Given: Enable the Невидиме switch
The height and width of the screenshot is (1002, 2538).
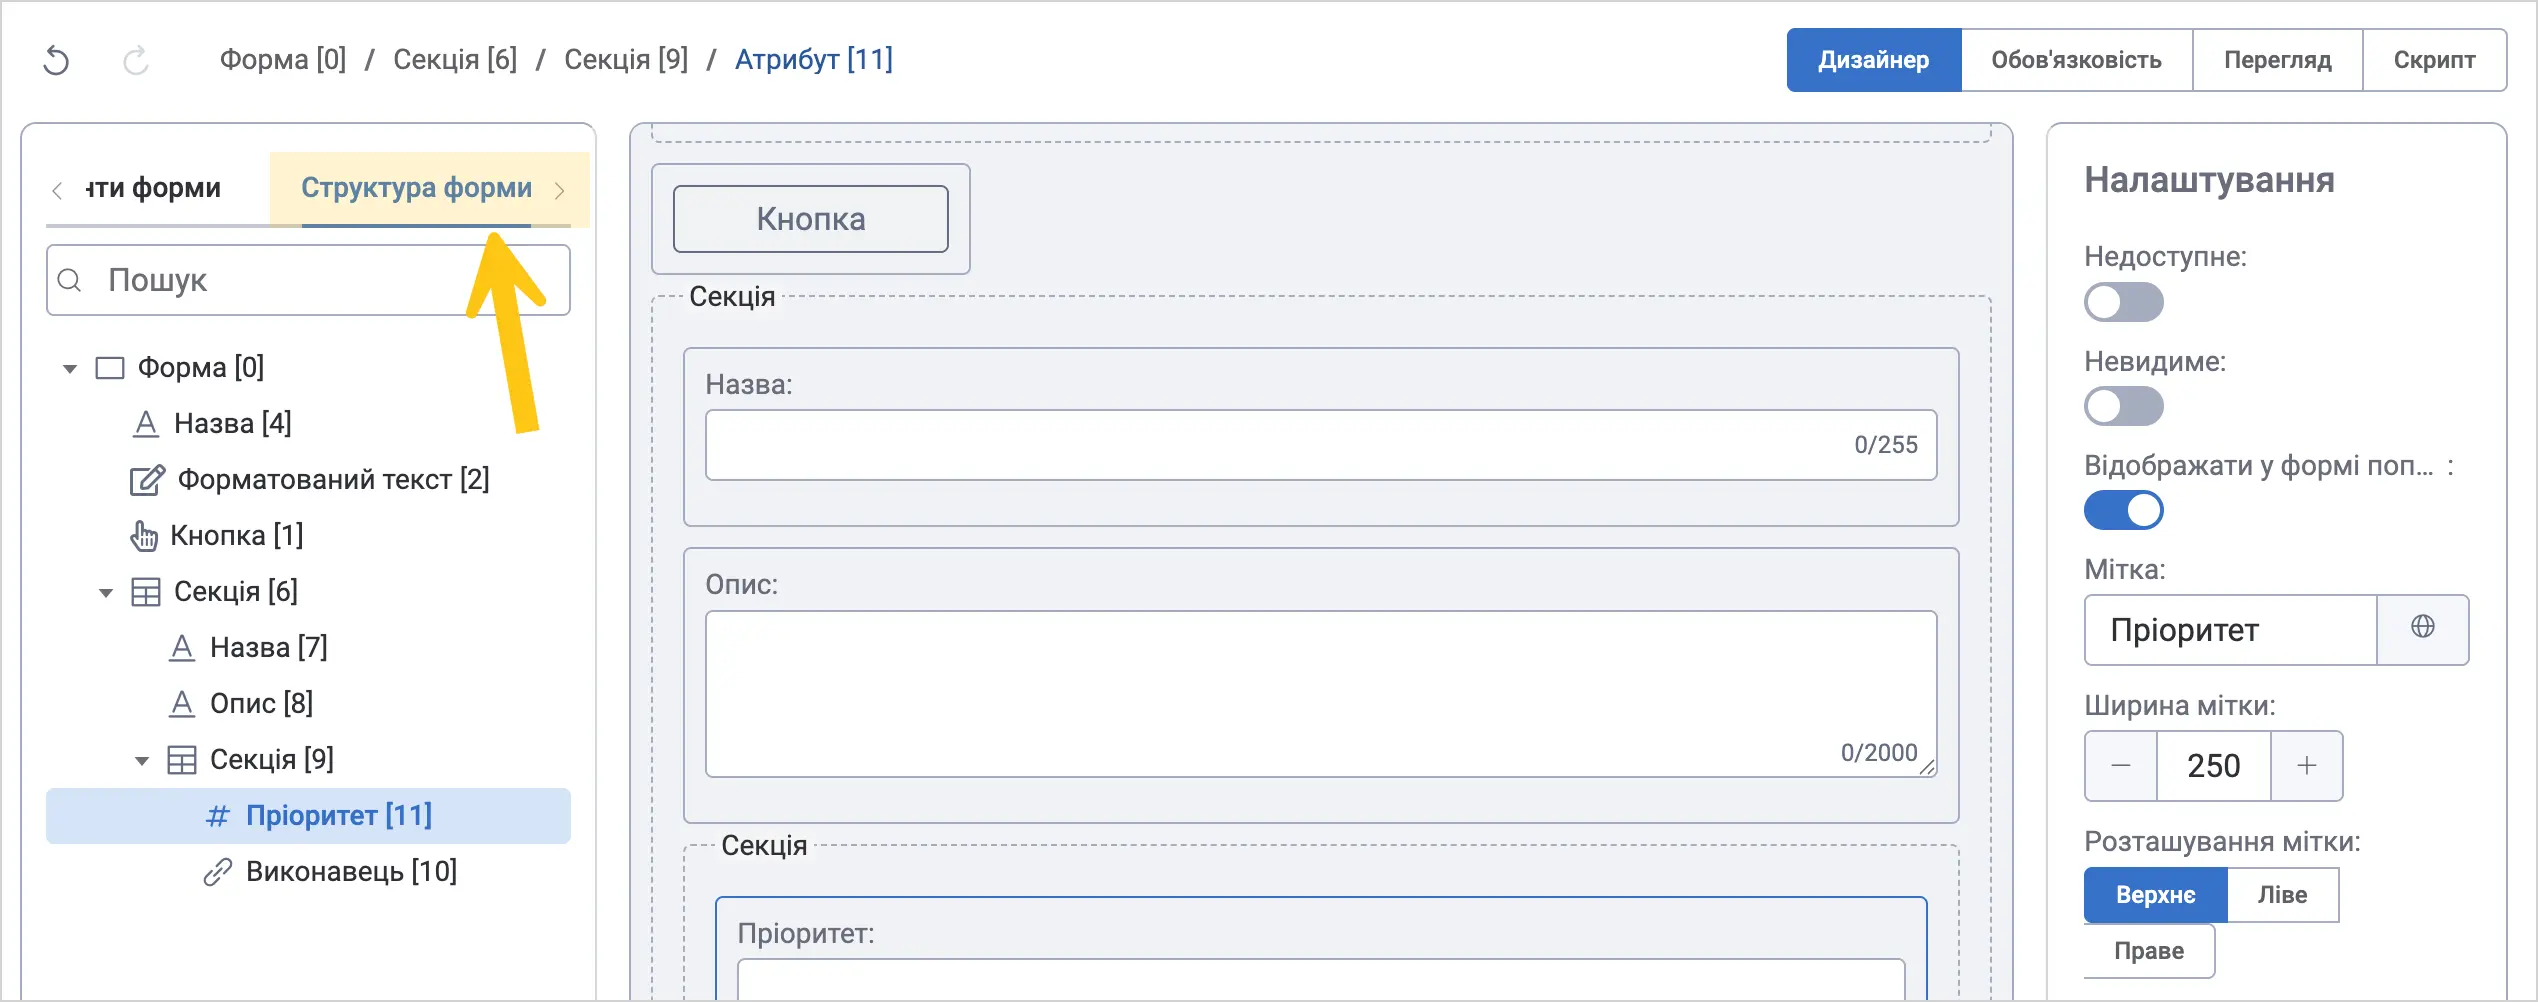Looking at the screenshot, I should pyautogui.click(x=2123, y=406).
